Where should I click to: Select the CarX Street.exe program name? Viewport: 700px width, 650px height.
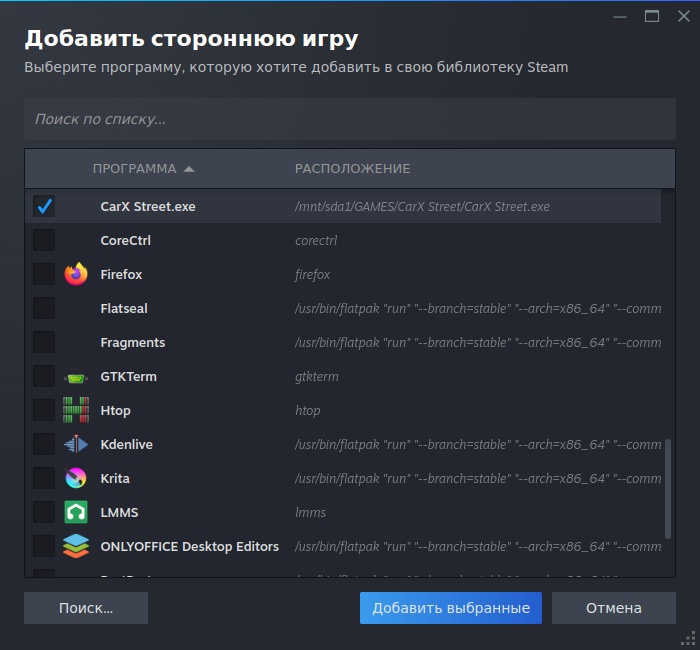pyautogui.click(x=148, y=206)
